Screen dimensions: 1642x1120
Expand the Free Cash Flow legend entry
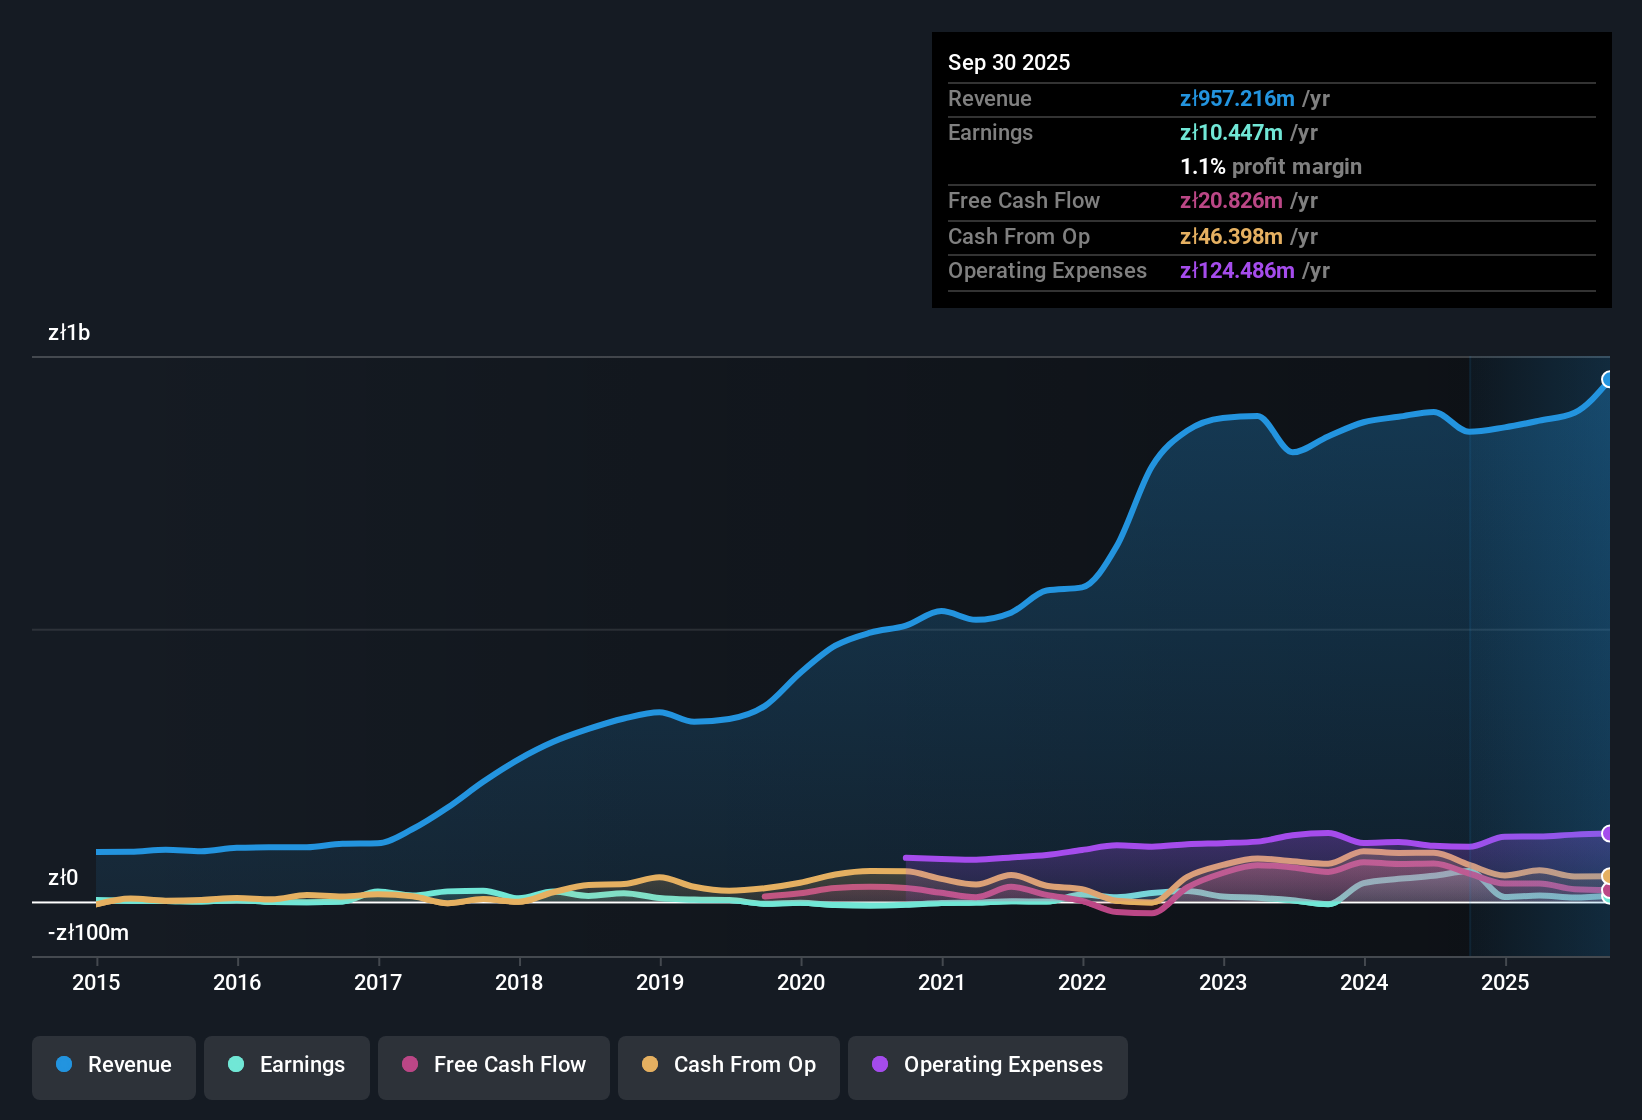coord(493,1065)
